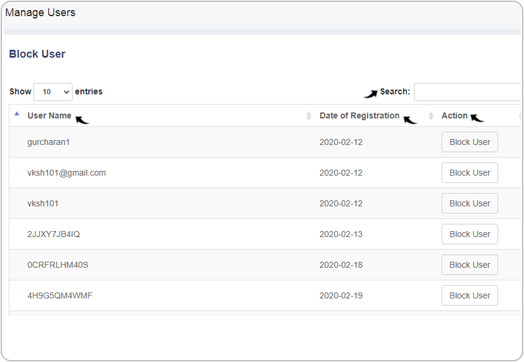524x362 pixels.
Task: Block the user vksh101@gmail.com
Action: 470,173
